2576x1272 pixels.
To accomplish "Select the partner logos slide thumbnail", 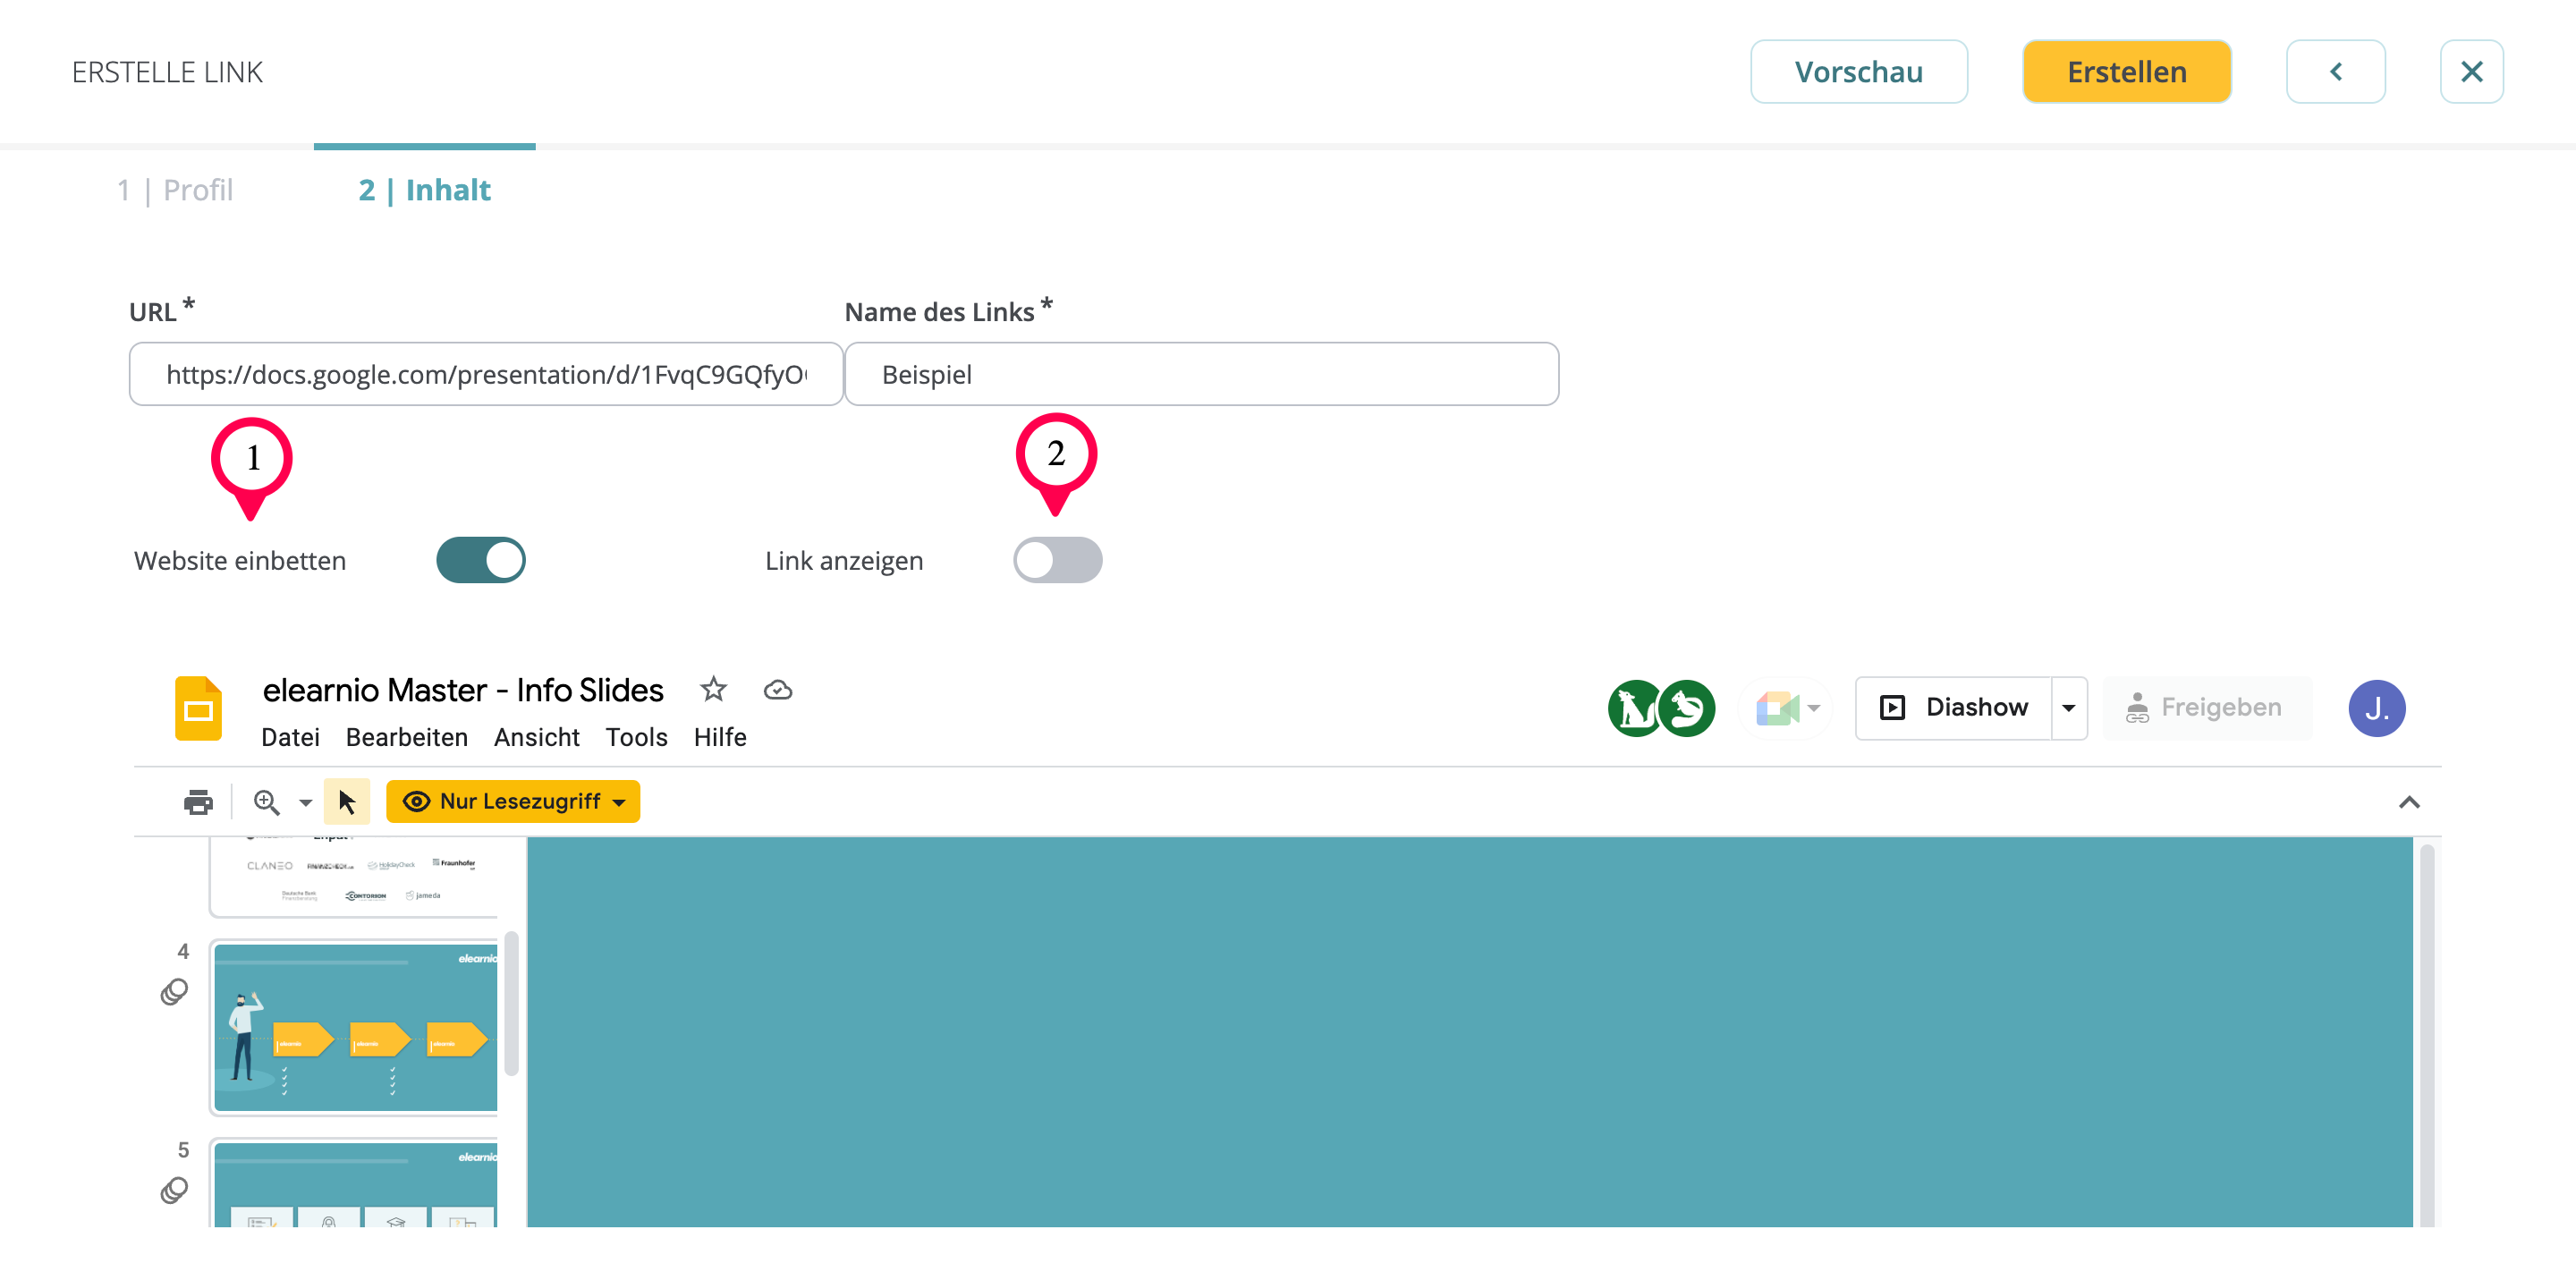I will coord(354,877).
